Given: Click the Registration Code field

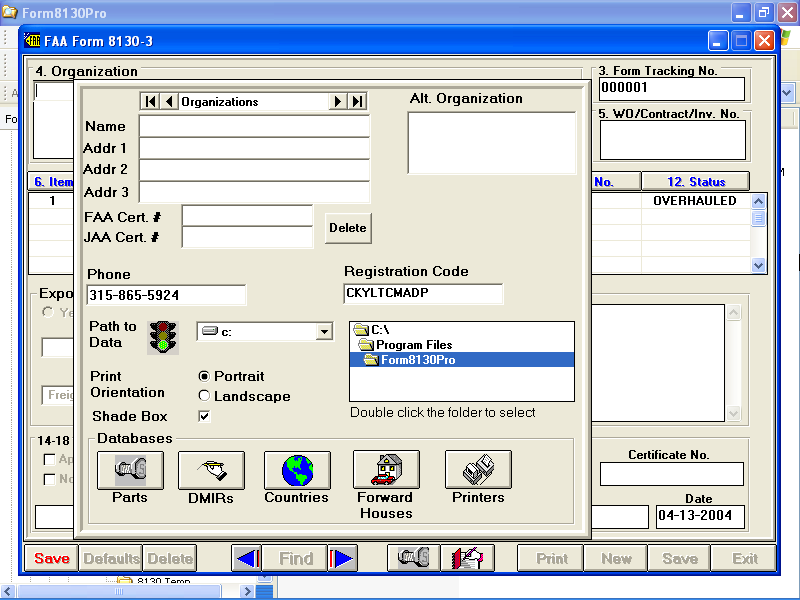Looking at the screenshot, I should [x=423, y=294].
